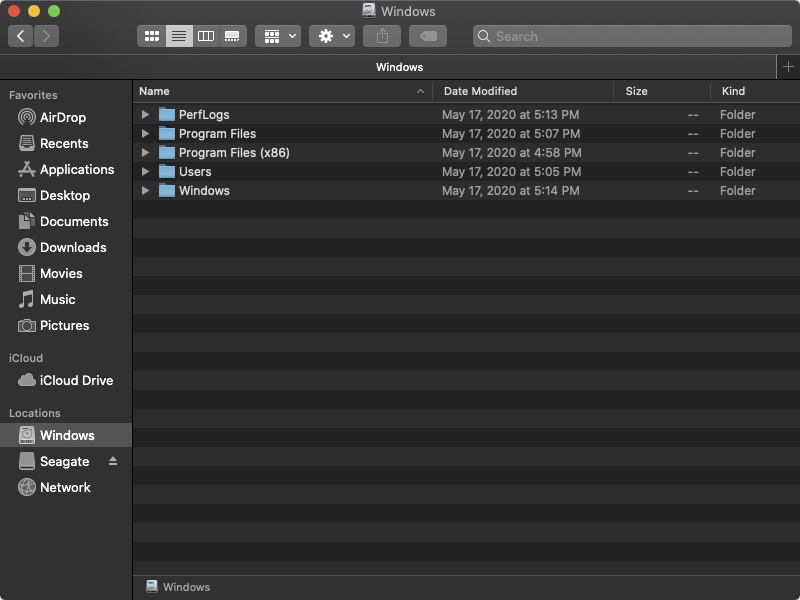Sort by Date Modified column
The image size is (800, 600).
(x=523, y=91)
